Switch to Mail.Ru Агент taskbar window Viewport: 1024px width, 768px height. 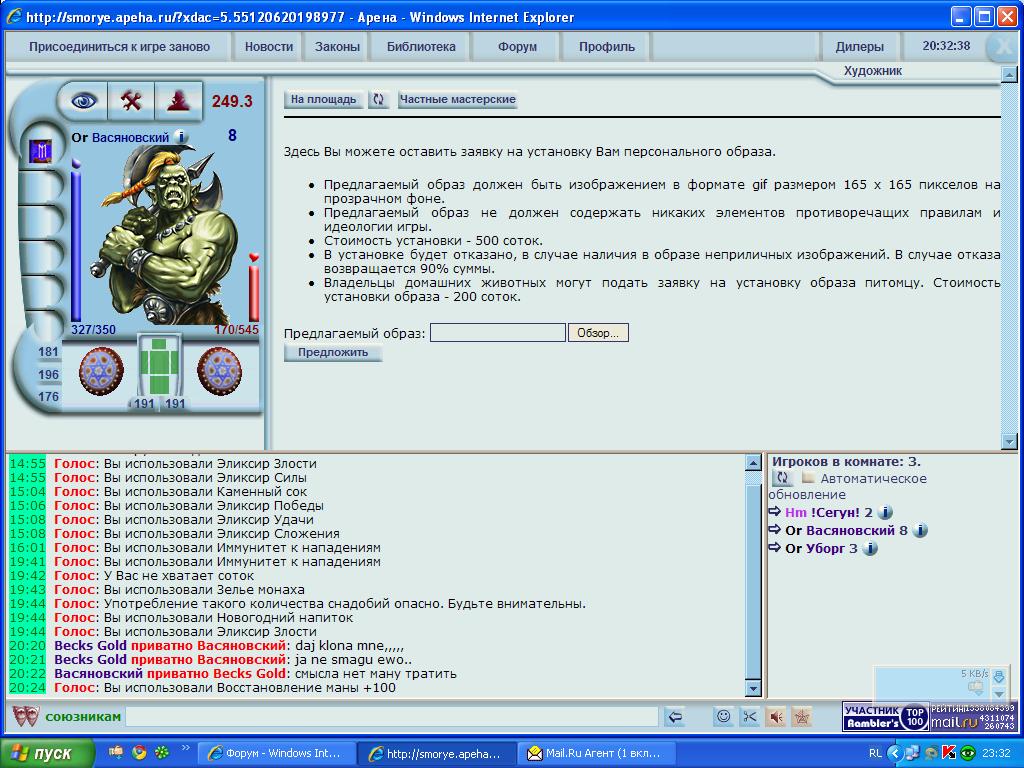coord(596,753)
